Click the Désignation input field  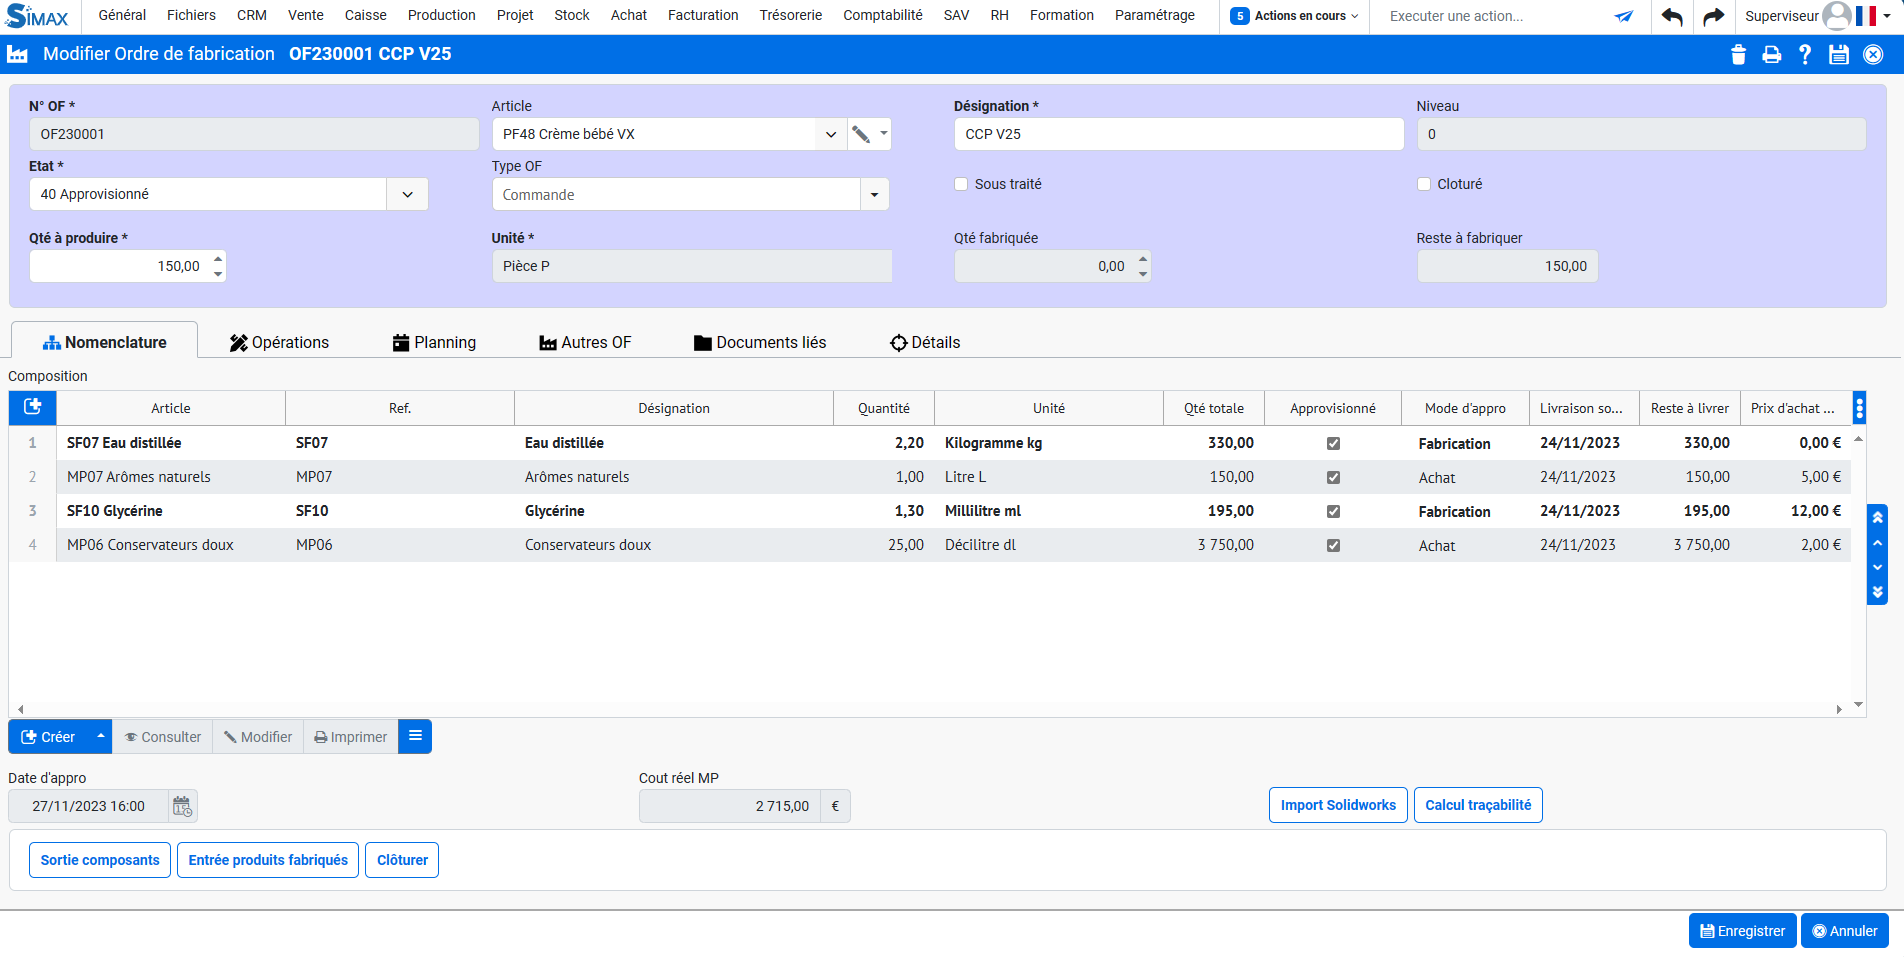1178,134
